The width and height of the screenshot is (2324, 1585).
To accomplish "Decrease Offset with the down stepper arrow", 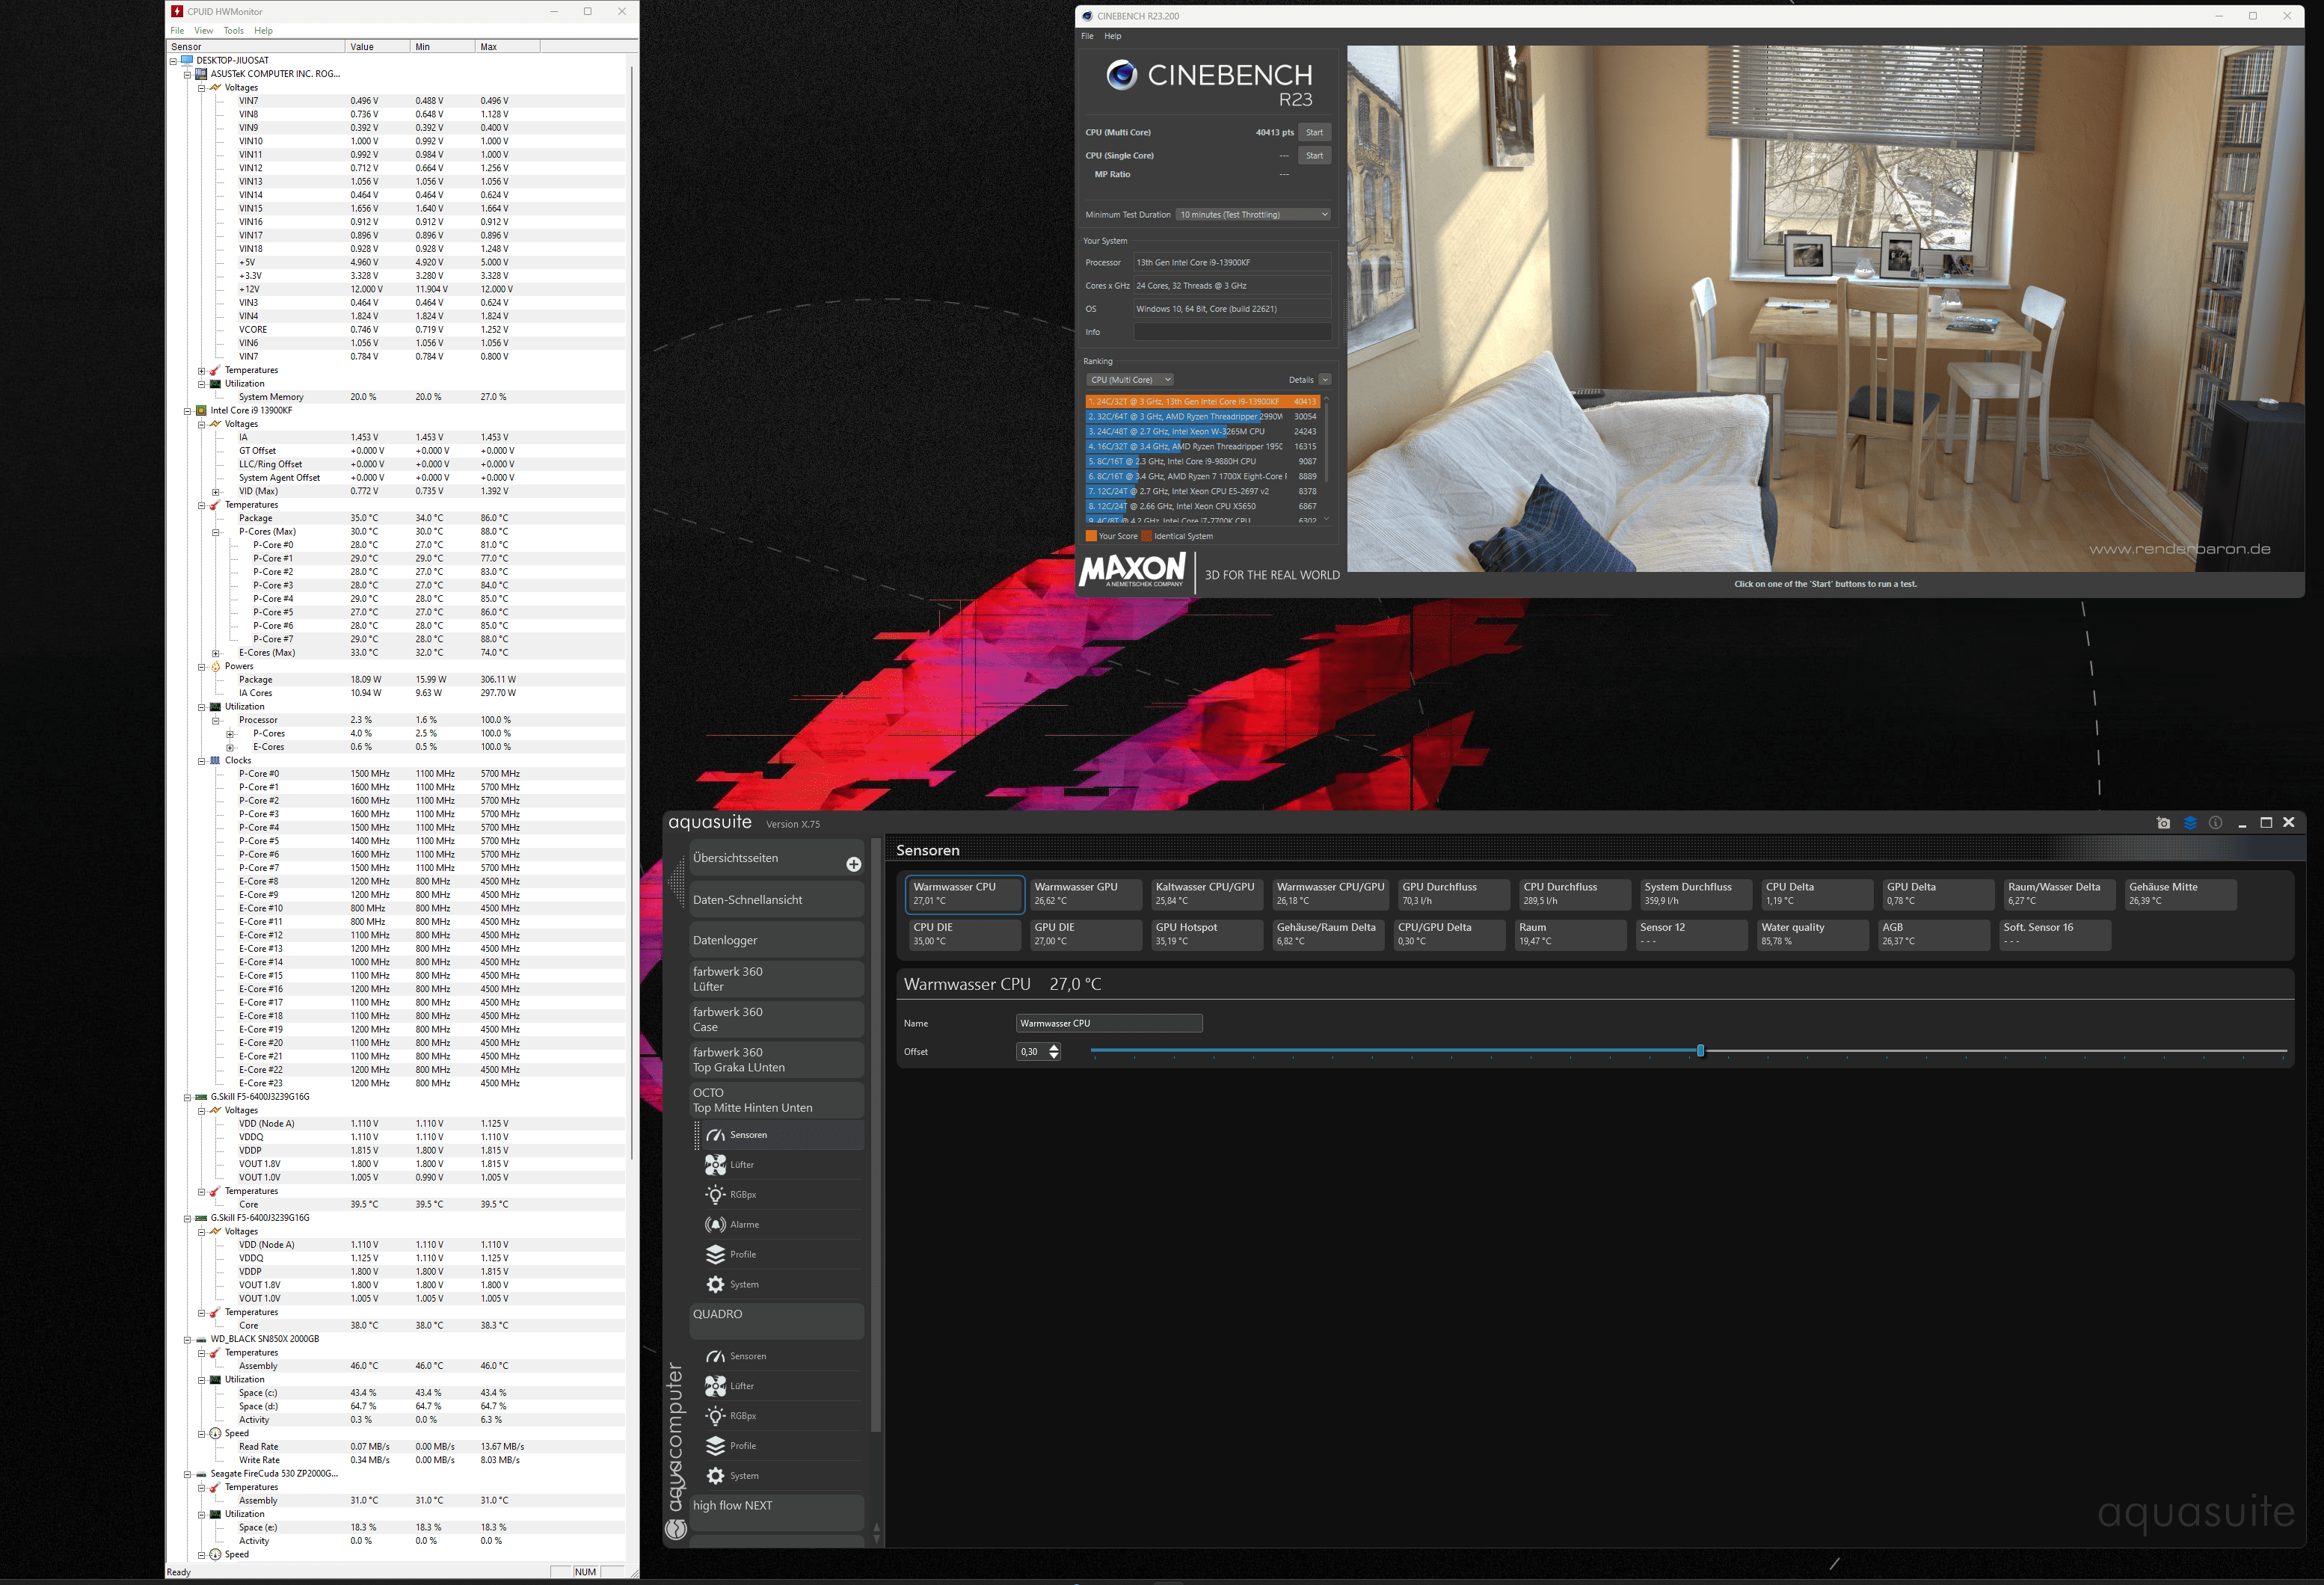I will 1054,1056.
